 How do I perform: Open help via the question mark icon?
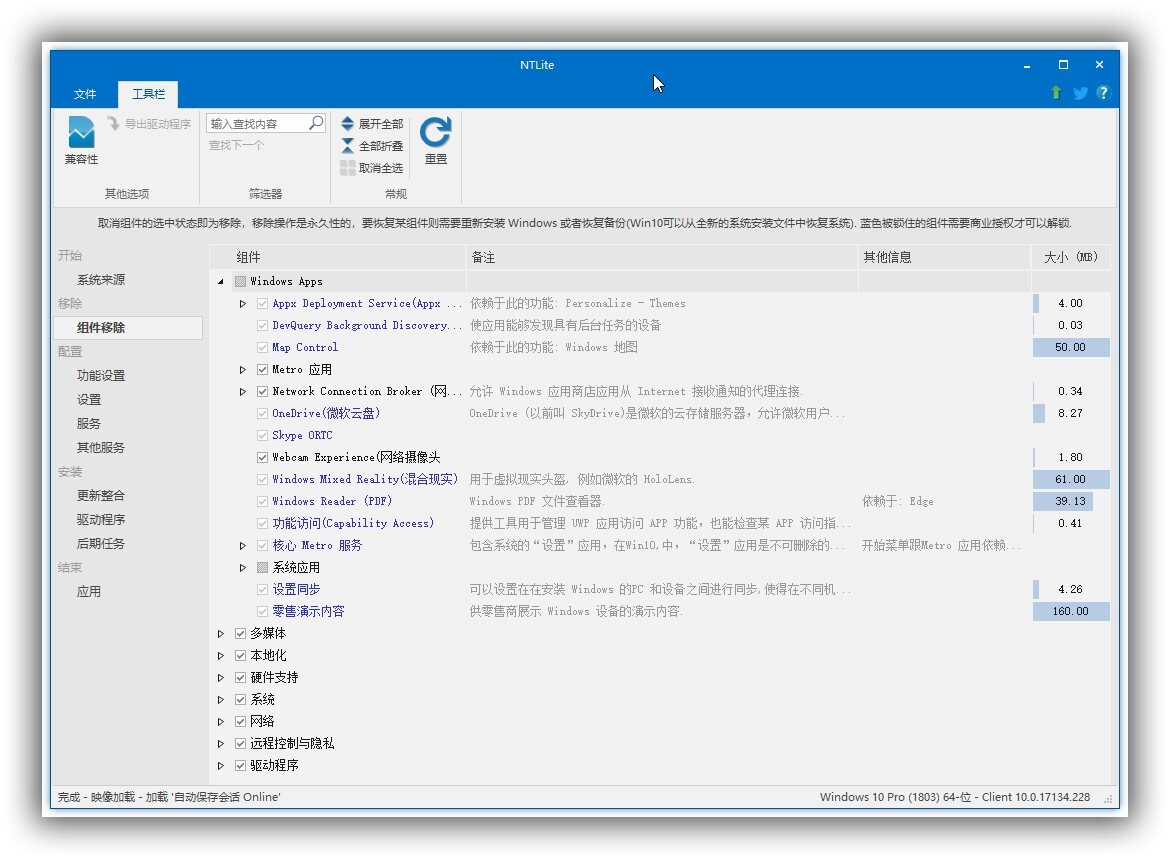[1102, 93]
